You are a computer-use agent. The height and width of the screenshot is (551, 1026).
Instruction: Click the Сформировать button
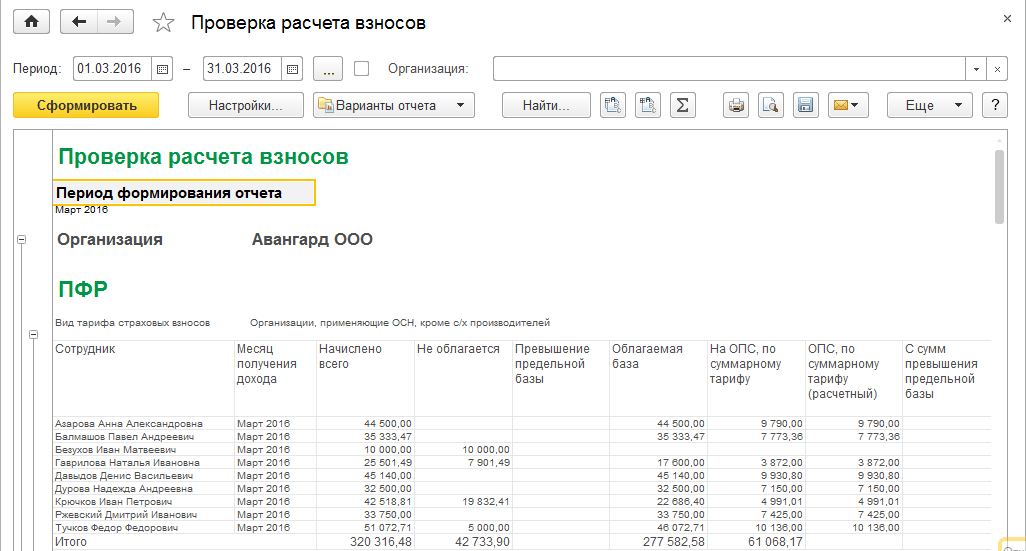pyautogui.click(x=86, y=105)
